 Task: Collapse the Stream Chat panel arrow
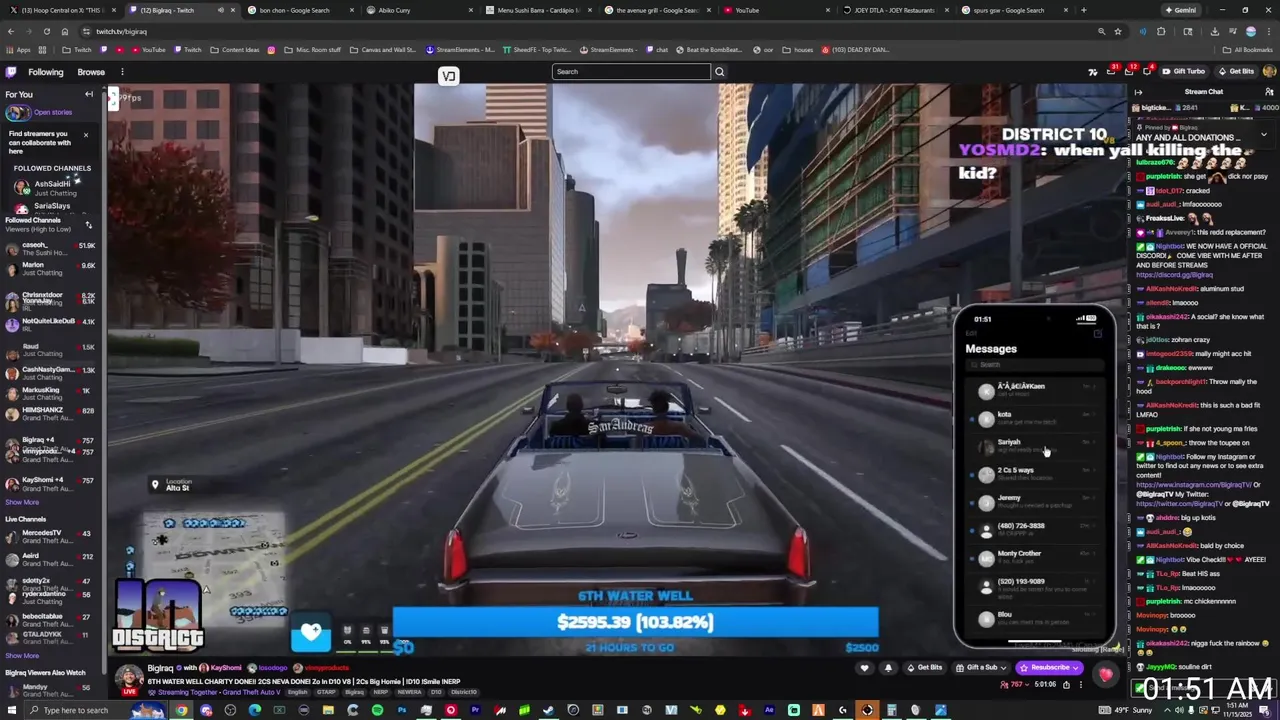1138,92
